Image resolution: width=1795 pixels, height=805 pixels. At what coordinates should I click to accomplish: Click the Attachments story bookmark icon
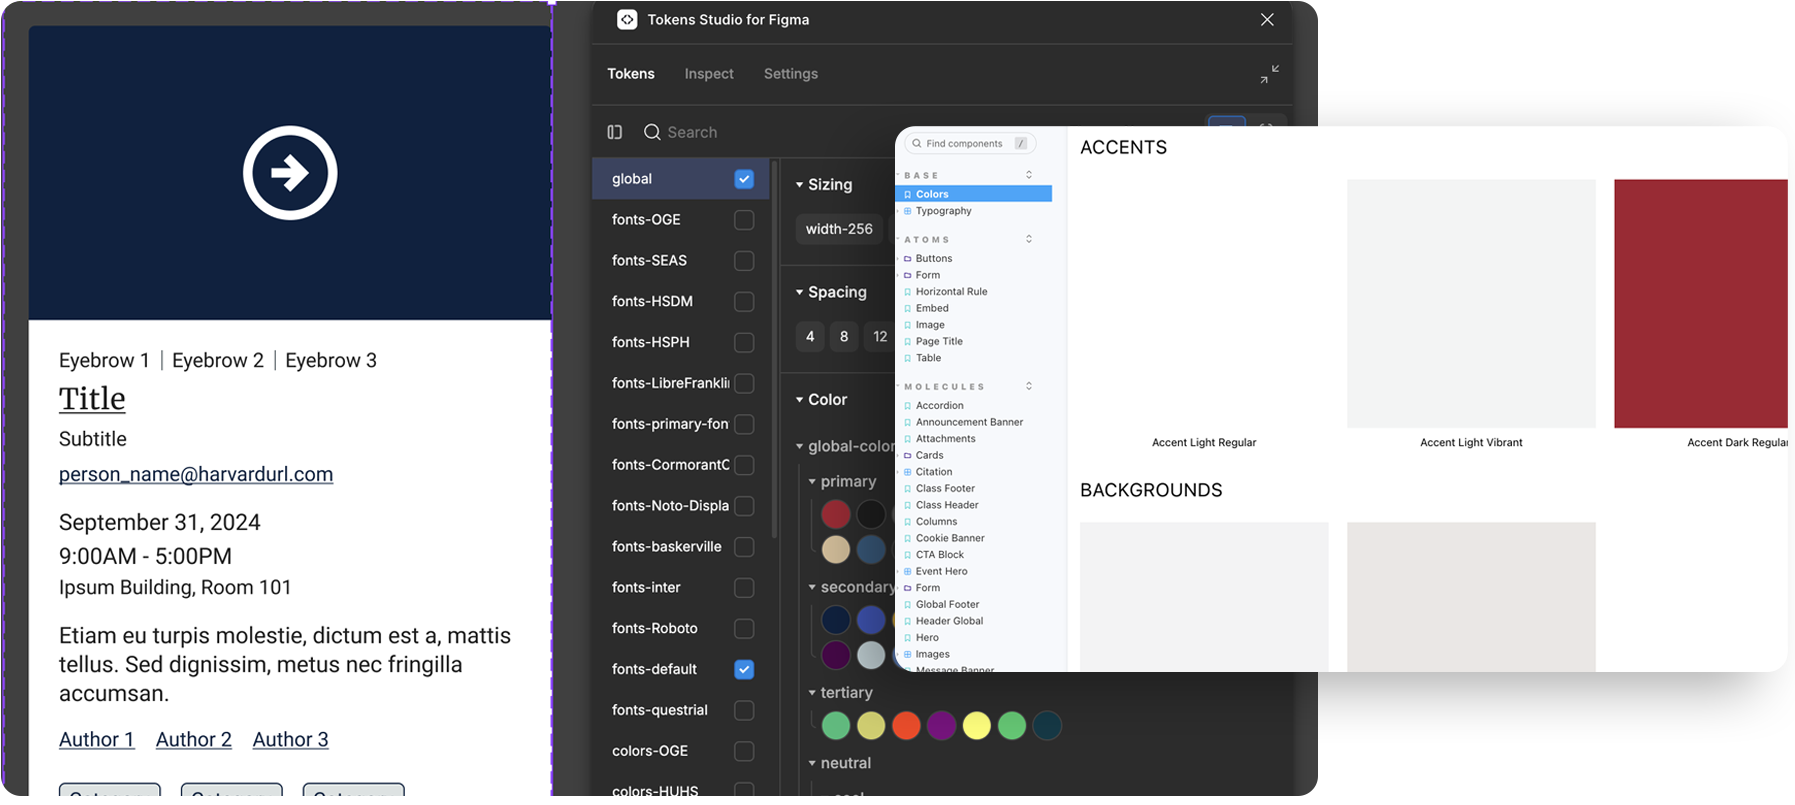(x=908, y=439)
